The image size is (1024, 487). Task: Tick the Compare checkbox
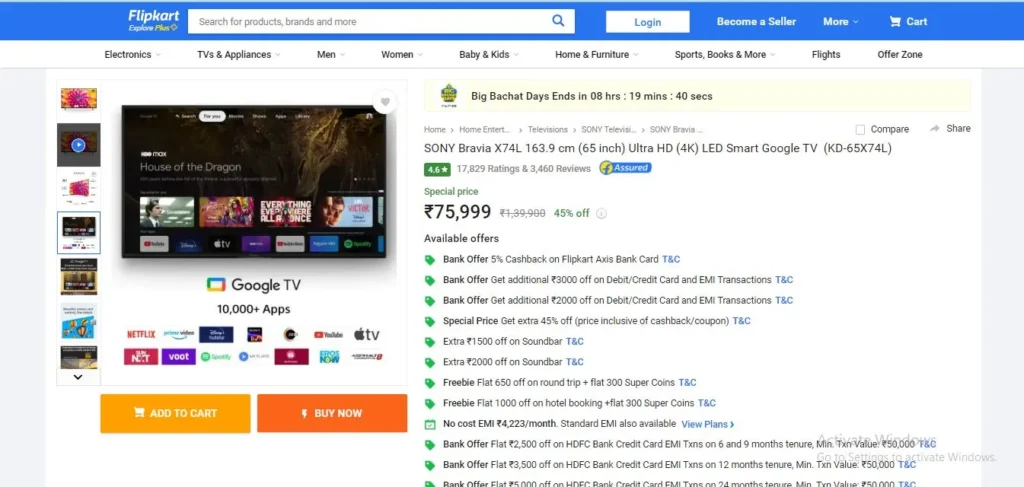pos(860,129)
